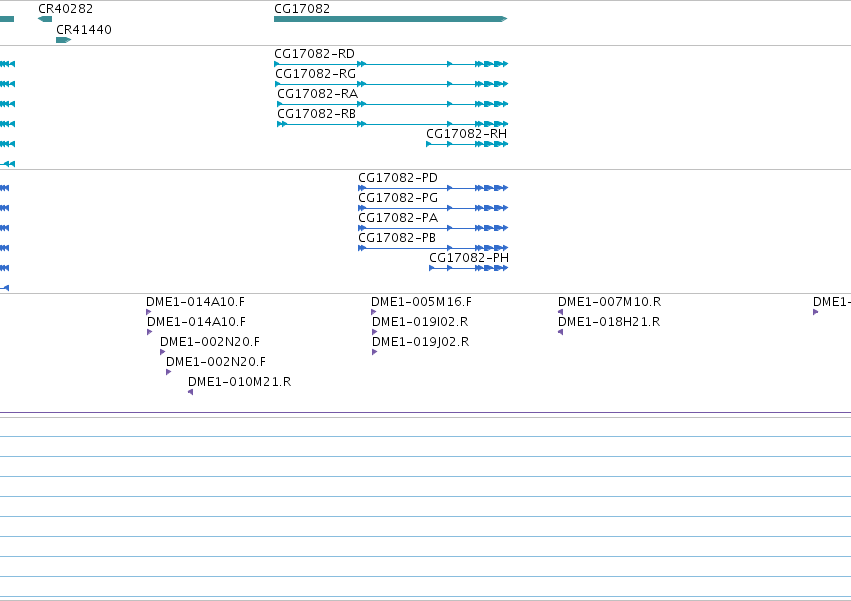Select the CR41440 gene feature
Screen dimensions: 851x601
click(x=63, y=40)
